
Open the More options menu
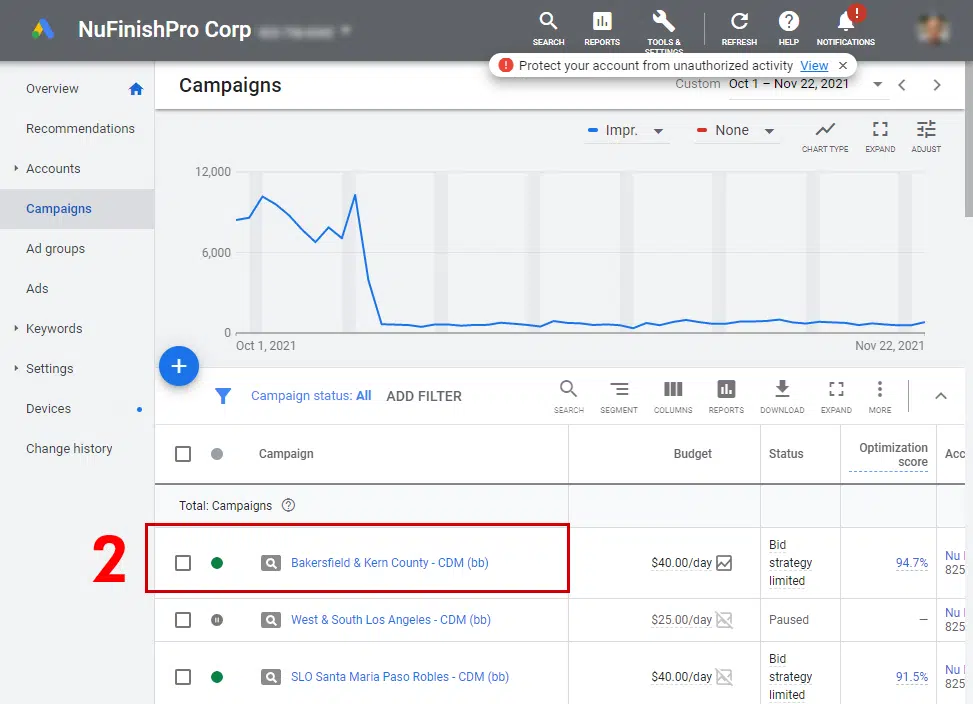[879, 397]
